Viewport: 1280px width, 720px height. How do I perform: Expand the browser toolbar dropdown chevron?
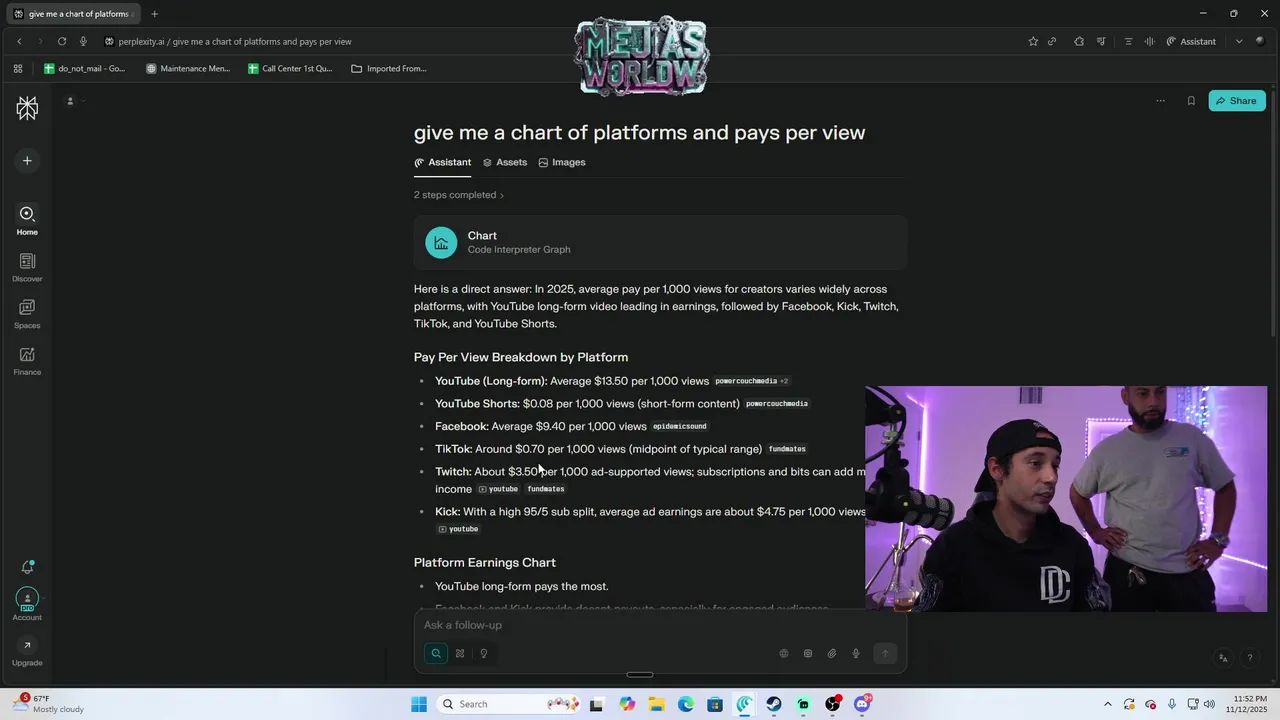pos(1239,41)
